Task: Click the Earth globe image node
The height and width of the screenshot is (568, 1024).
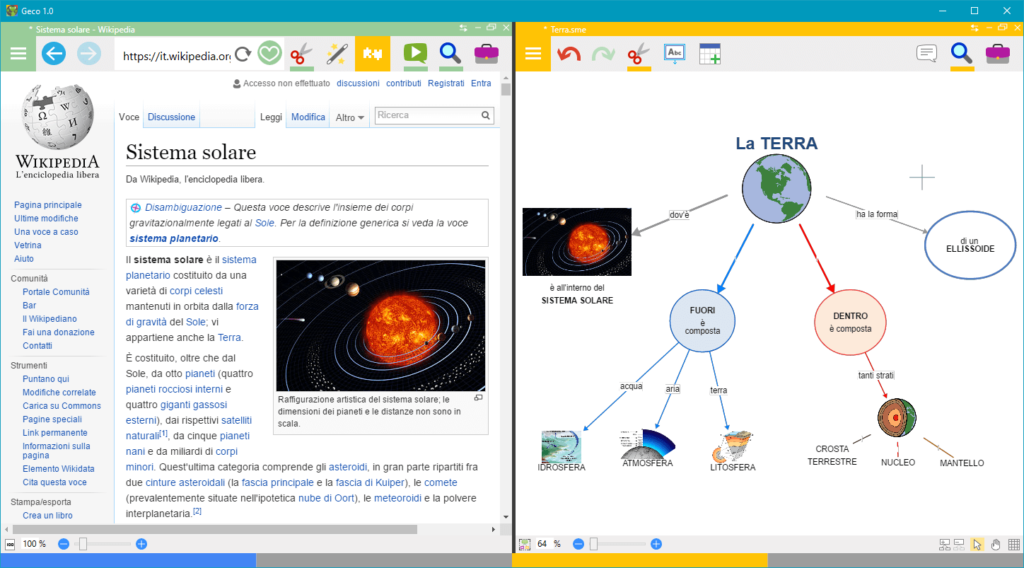Action: coord(776,188)
